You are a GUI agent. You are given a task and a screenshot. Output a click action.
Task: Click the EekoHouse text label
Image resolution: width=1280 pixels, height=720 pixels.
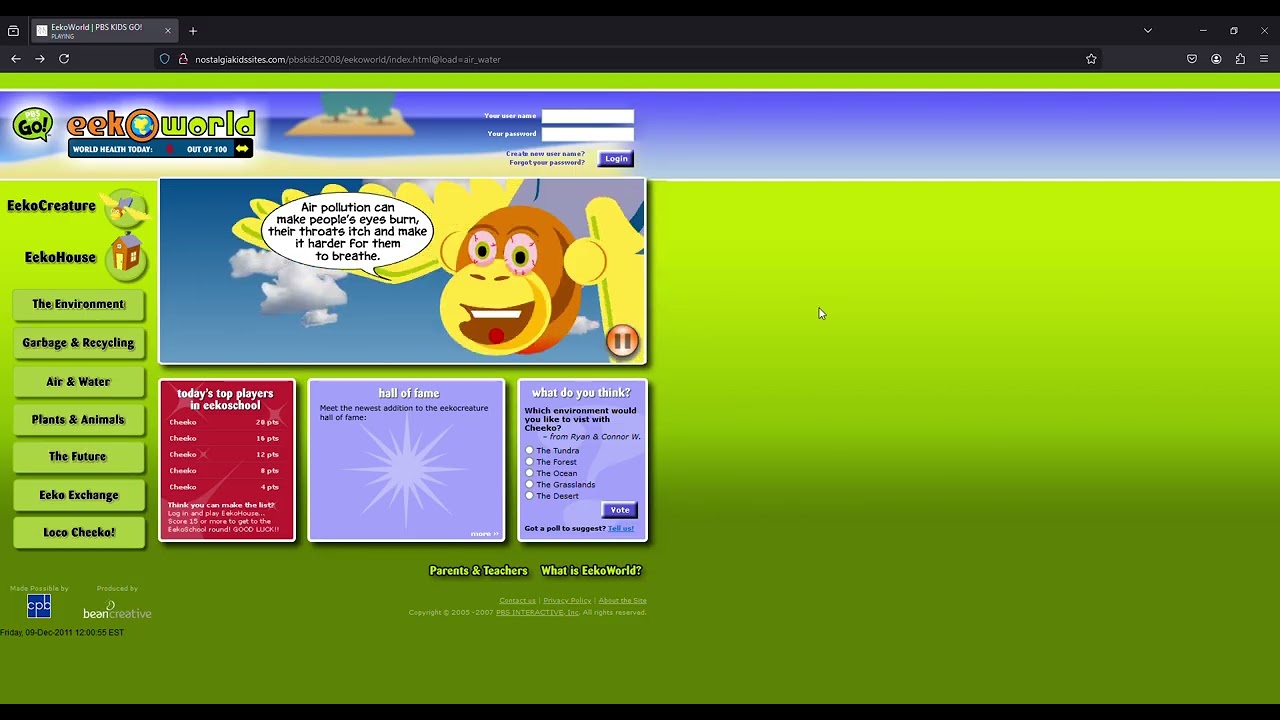(61, 257)
